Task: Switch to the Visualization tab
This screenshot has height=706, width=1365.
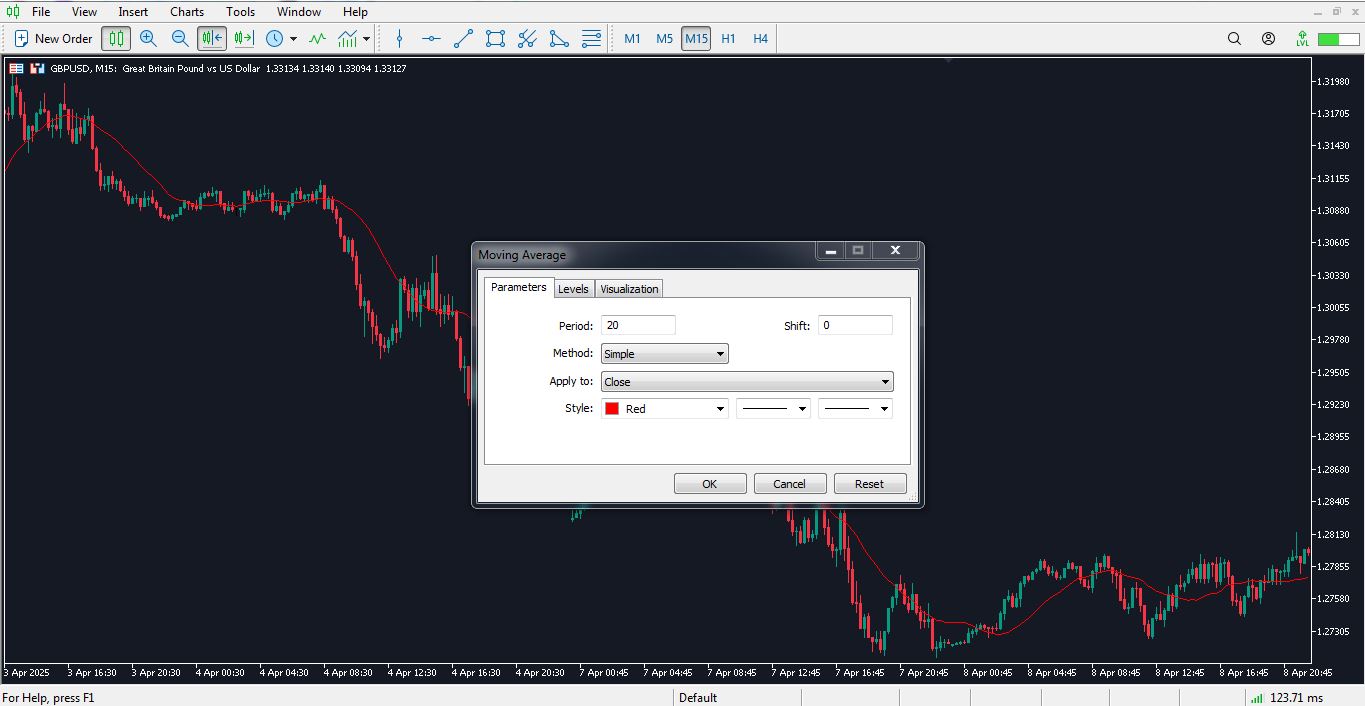Action: (628, 288)
